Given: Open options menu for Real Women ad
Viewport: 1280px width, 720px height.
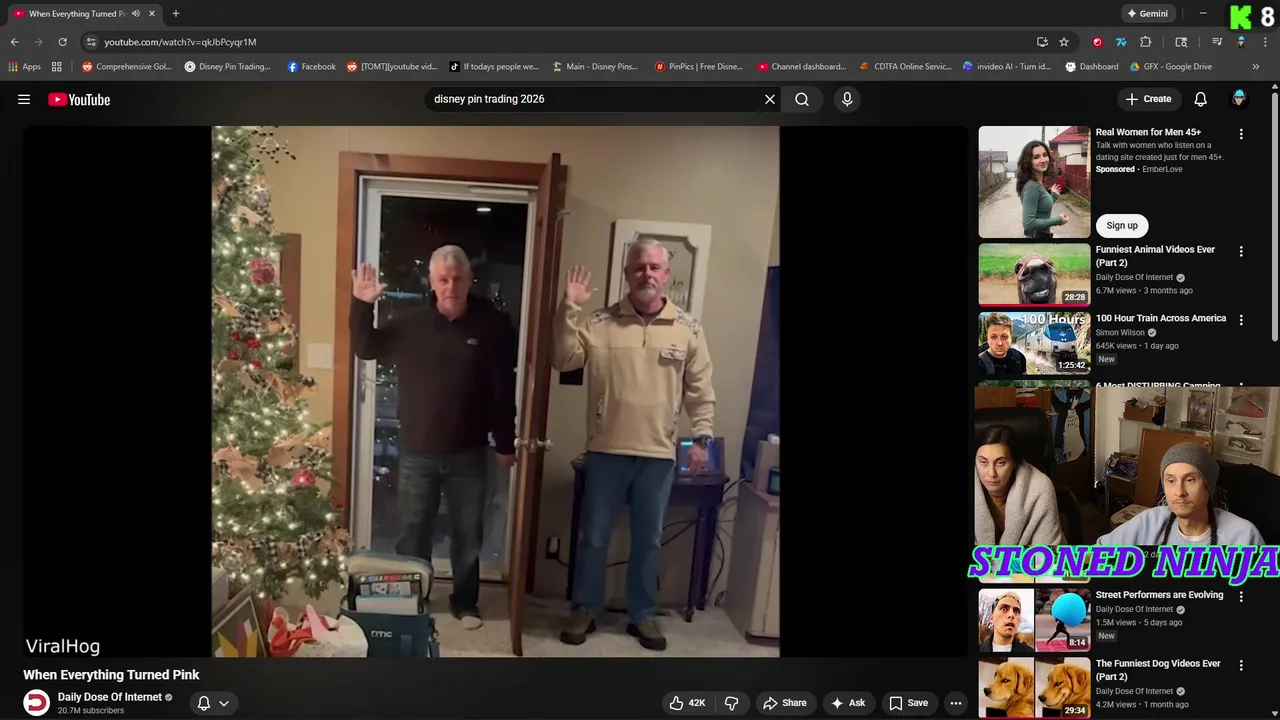Looking at the screenshot, I should pyautogui.click(x=1241, y=134).
